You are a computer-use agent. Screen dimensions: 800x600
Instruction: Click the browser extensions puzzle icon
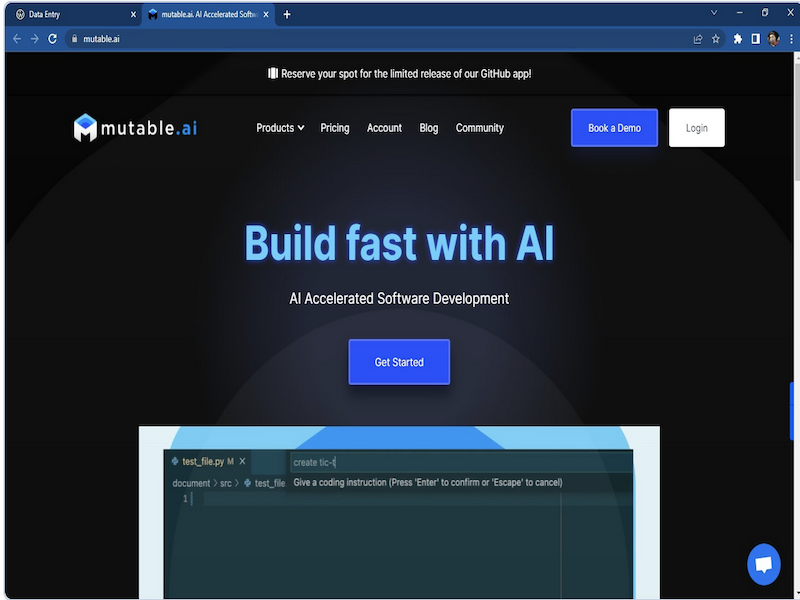pyautogui.click(x=737, y=39)
